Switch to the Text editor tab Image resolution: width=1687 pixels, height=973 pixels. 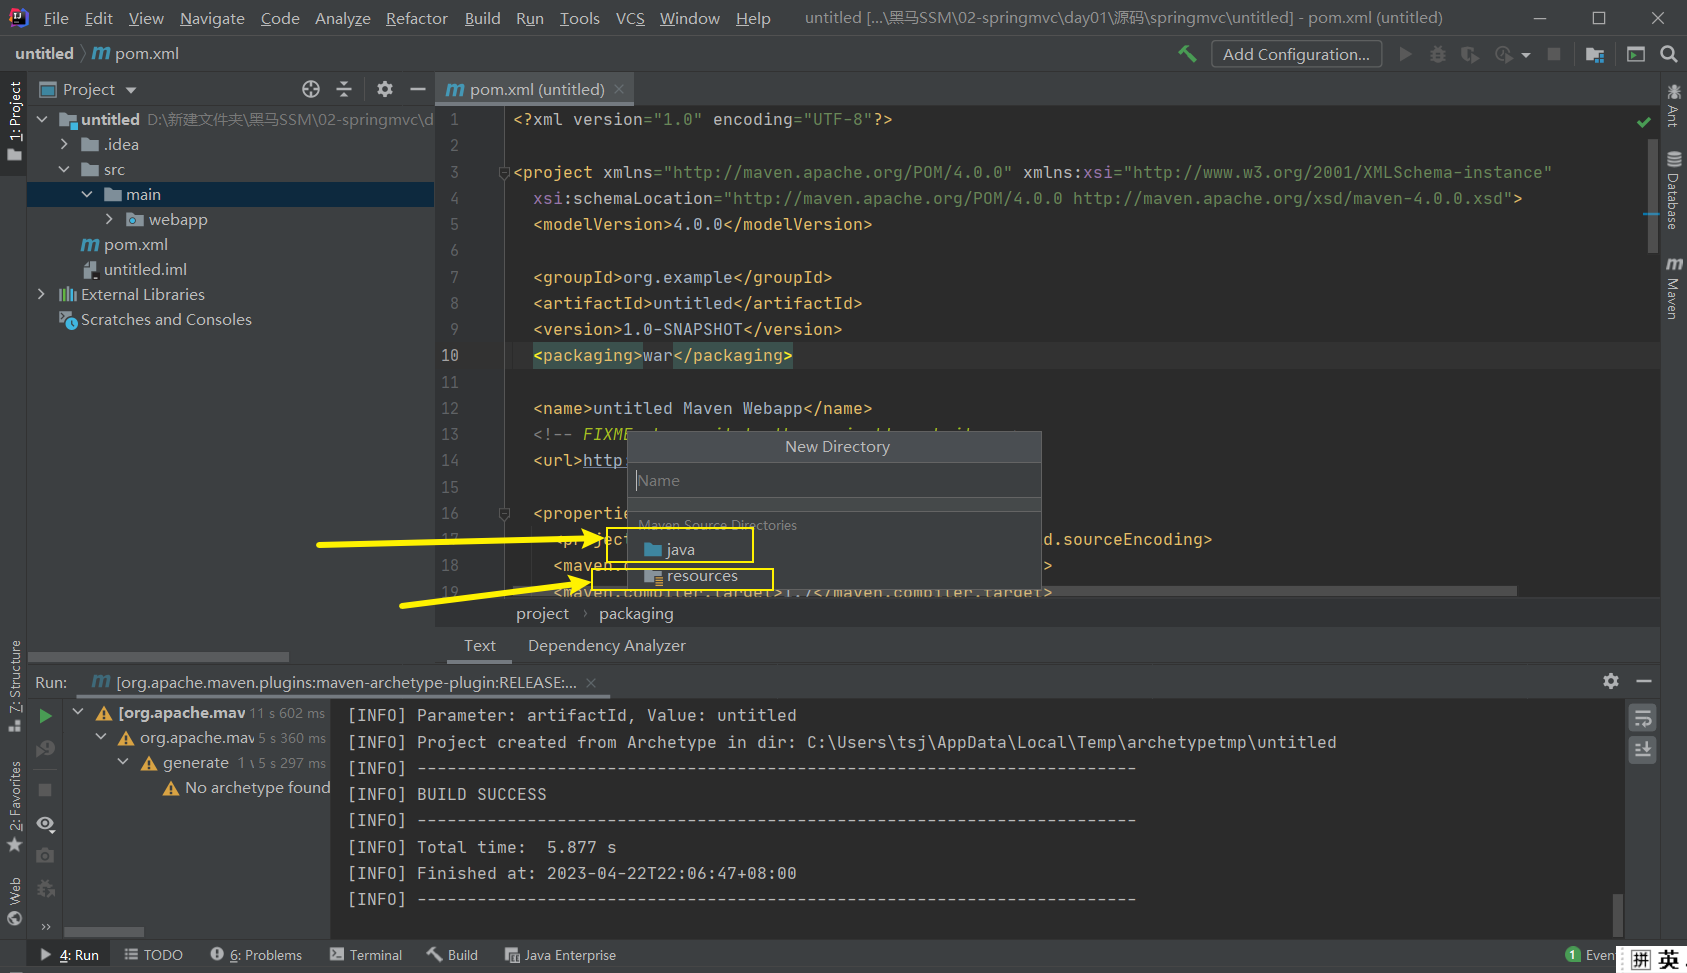point(479,645)
